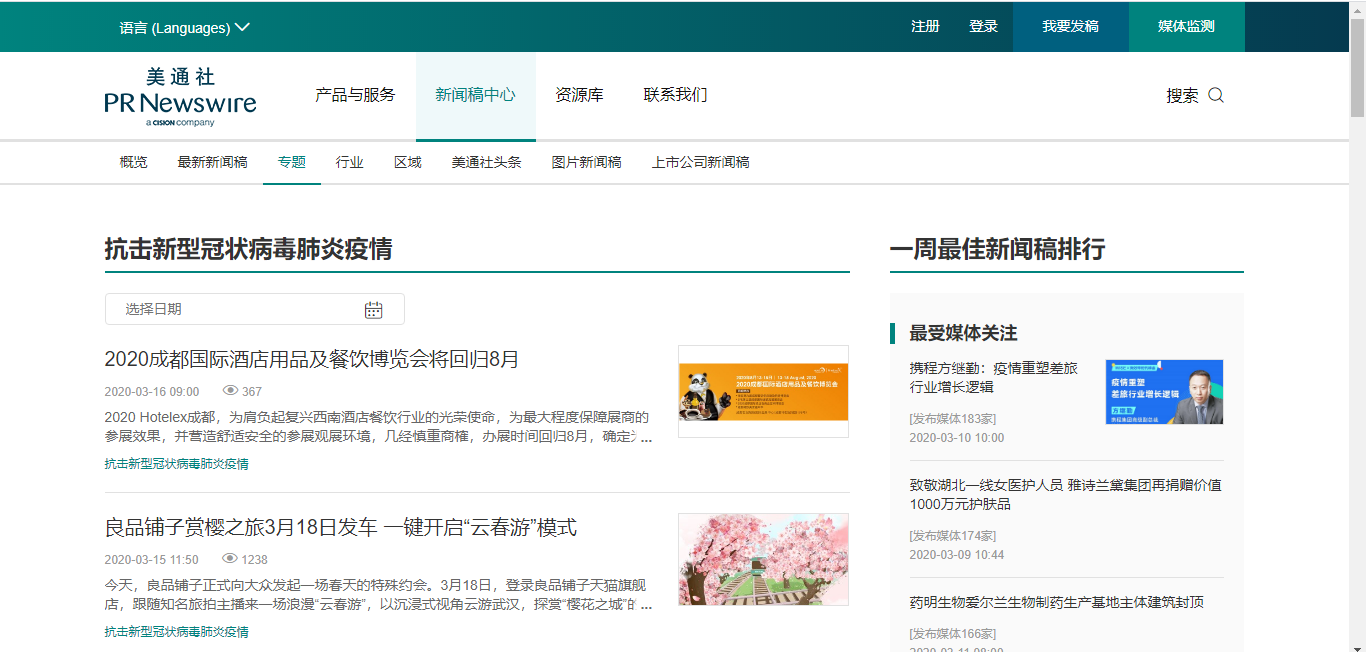Go to the 美通社头条 tab
Image resolution: width=1366 pixels, height=652 pixels.
(486, 162)
